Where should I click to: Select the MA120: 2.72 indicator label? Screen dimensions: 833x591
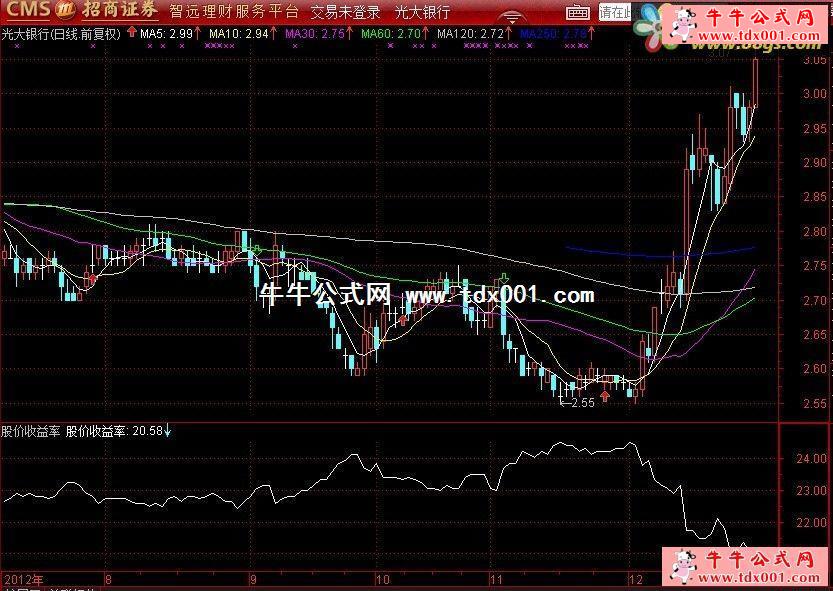[469, 33]
